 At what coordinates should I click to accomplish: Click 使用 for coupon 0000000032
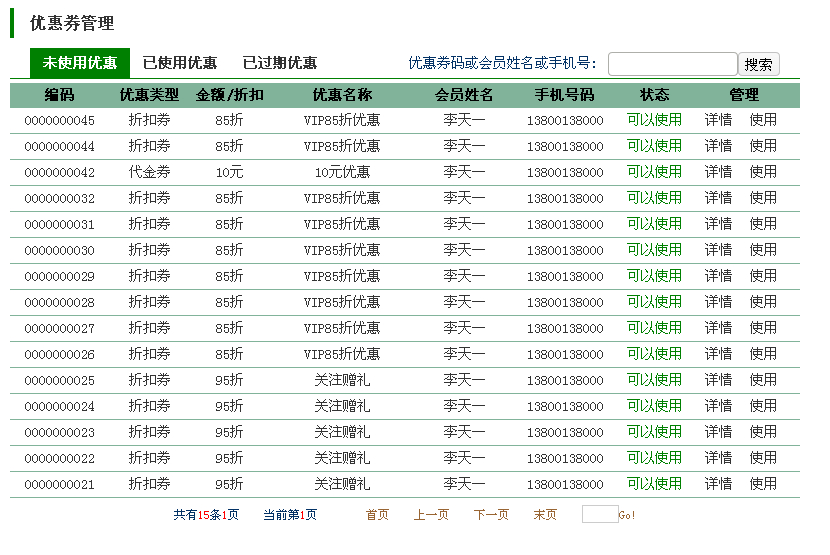[763, 198]
